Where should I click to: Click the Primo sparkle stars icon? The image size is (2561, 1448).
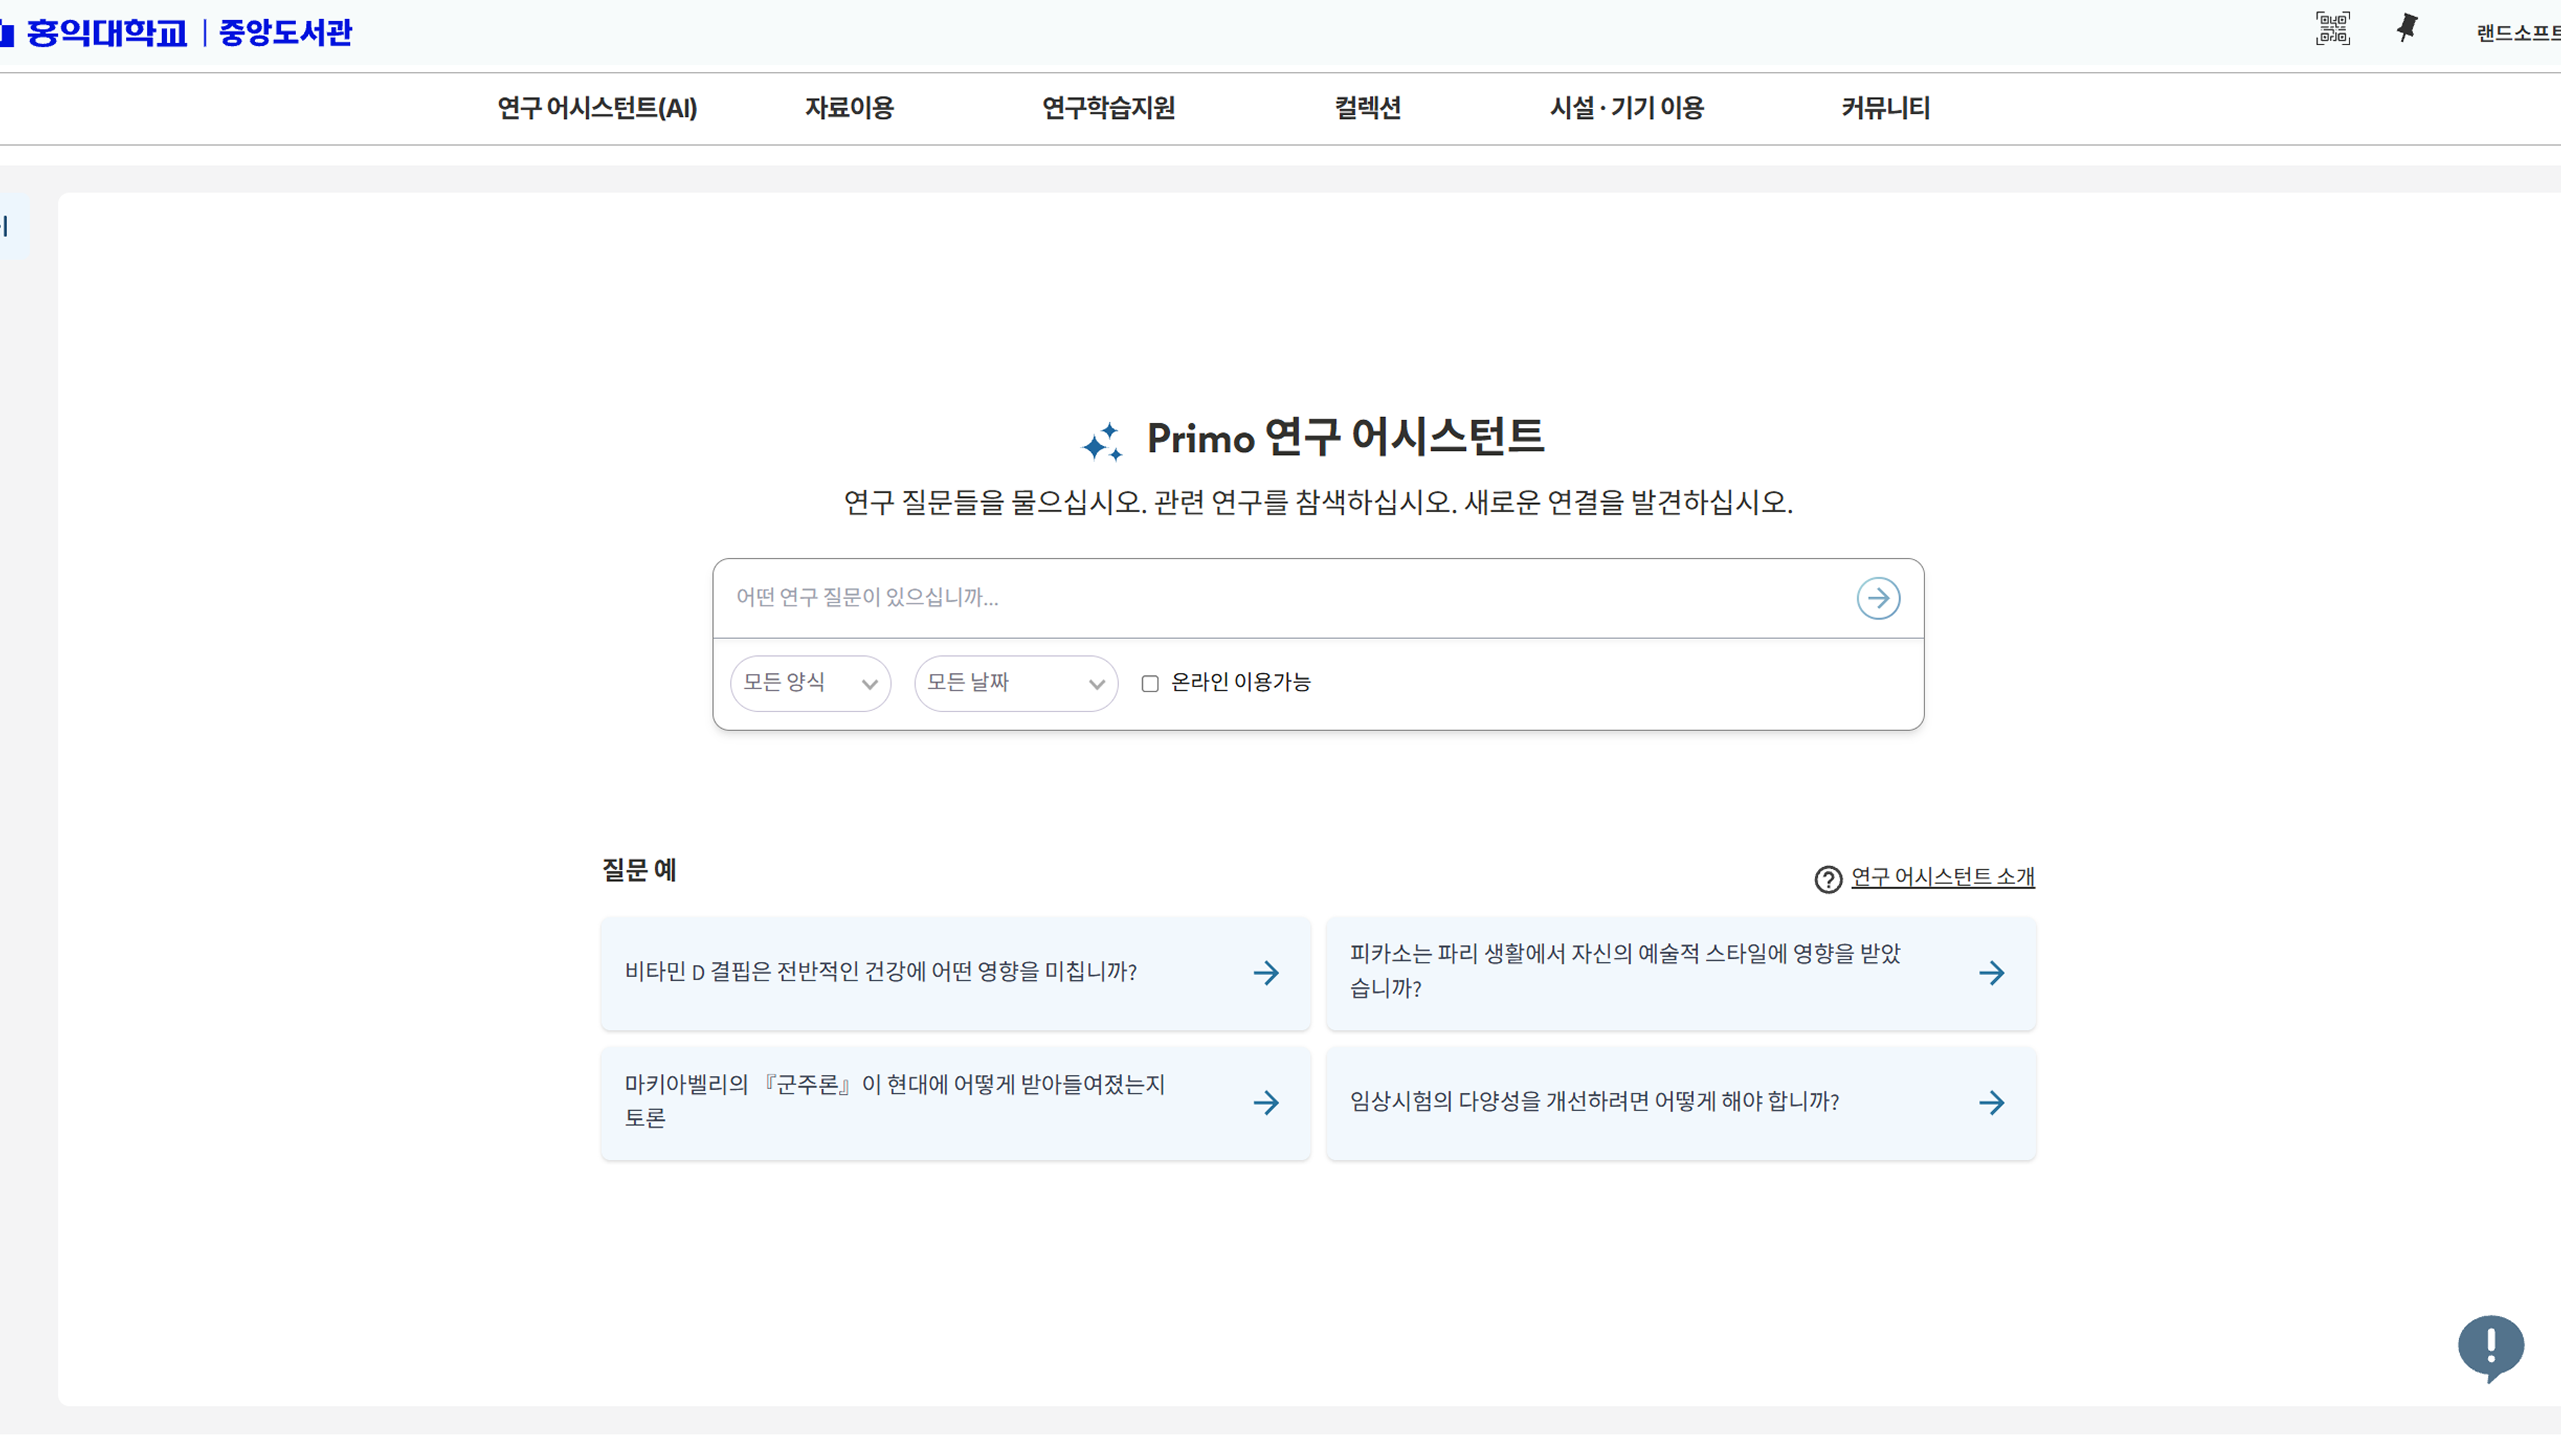pos(1102,441)
